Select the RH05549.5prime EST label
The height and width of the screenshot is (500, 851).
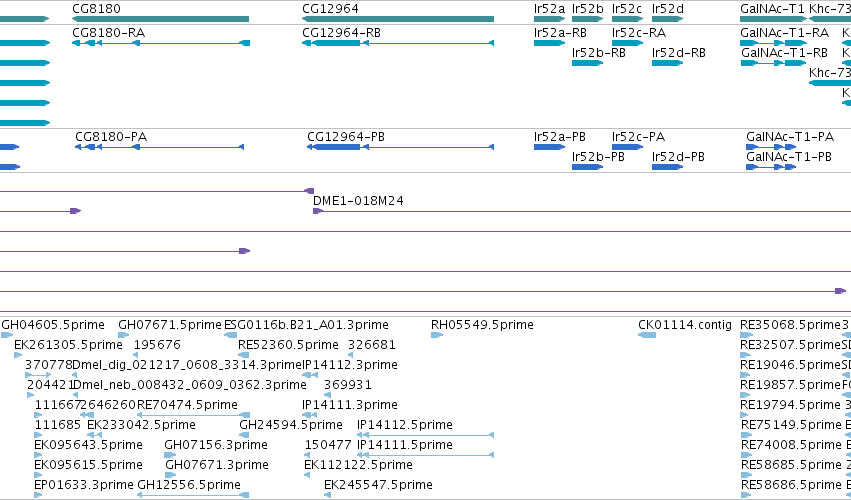point(482,325)
